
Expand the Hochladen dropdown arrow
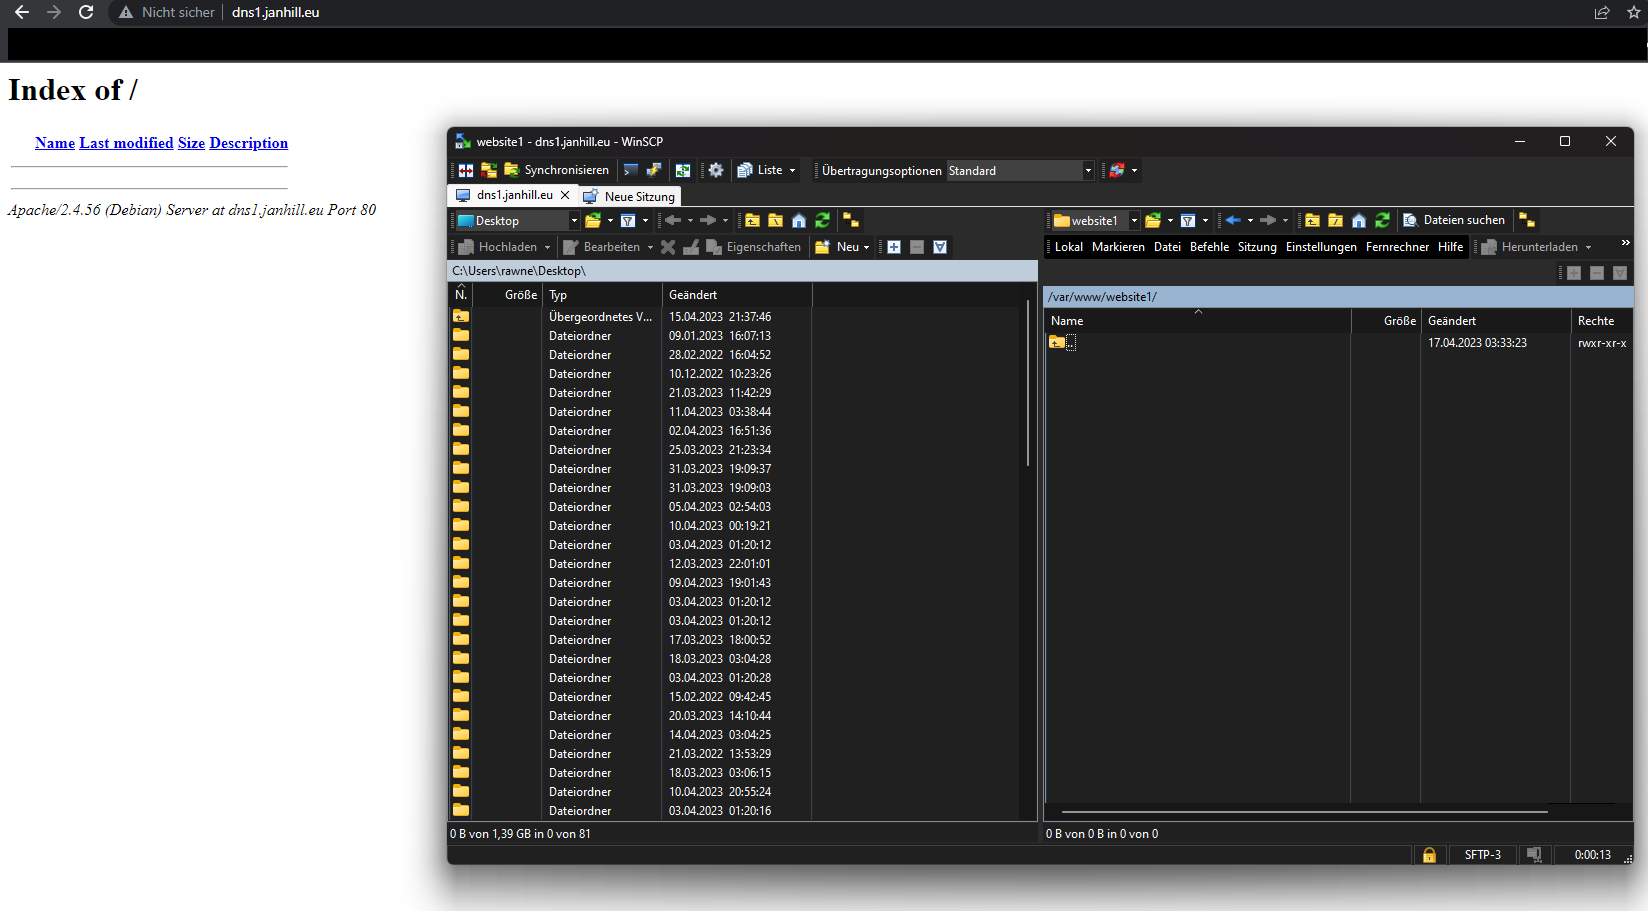[547, 247]
